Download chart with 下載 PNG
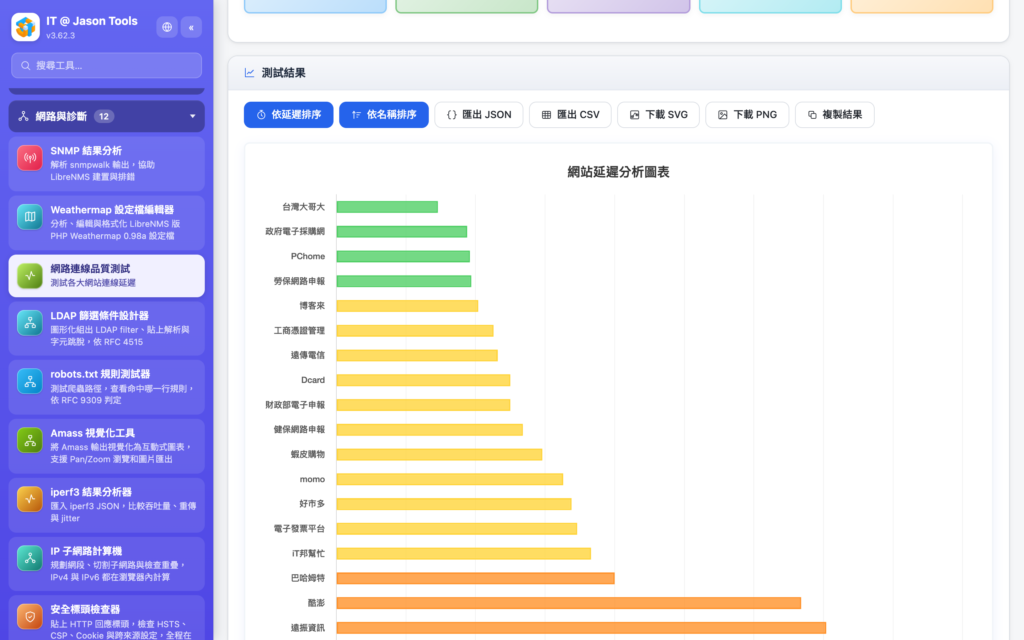Viewport: 1024px width, 640px height. pos(747,115)
